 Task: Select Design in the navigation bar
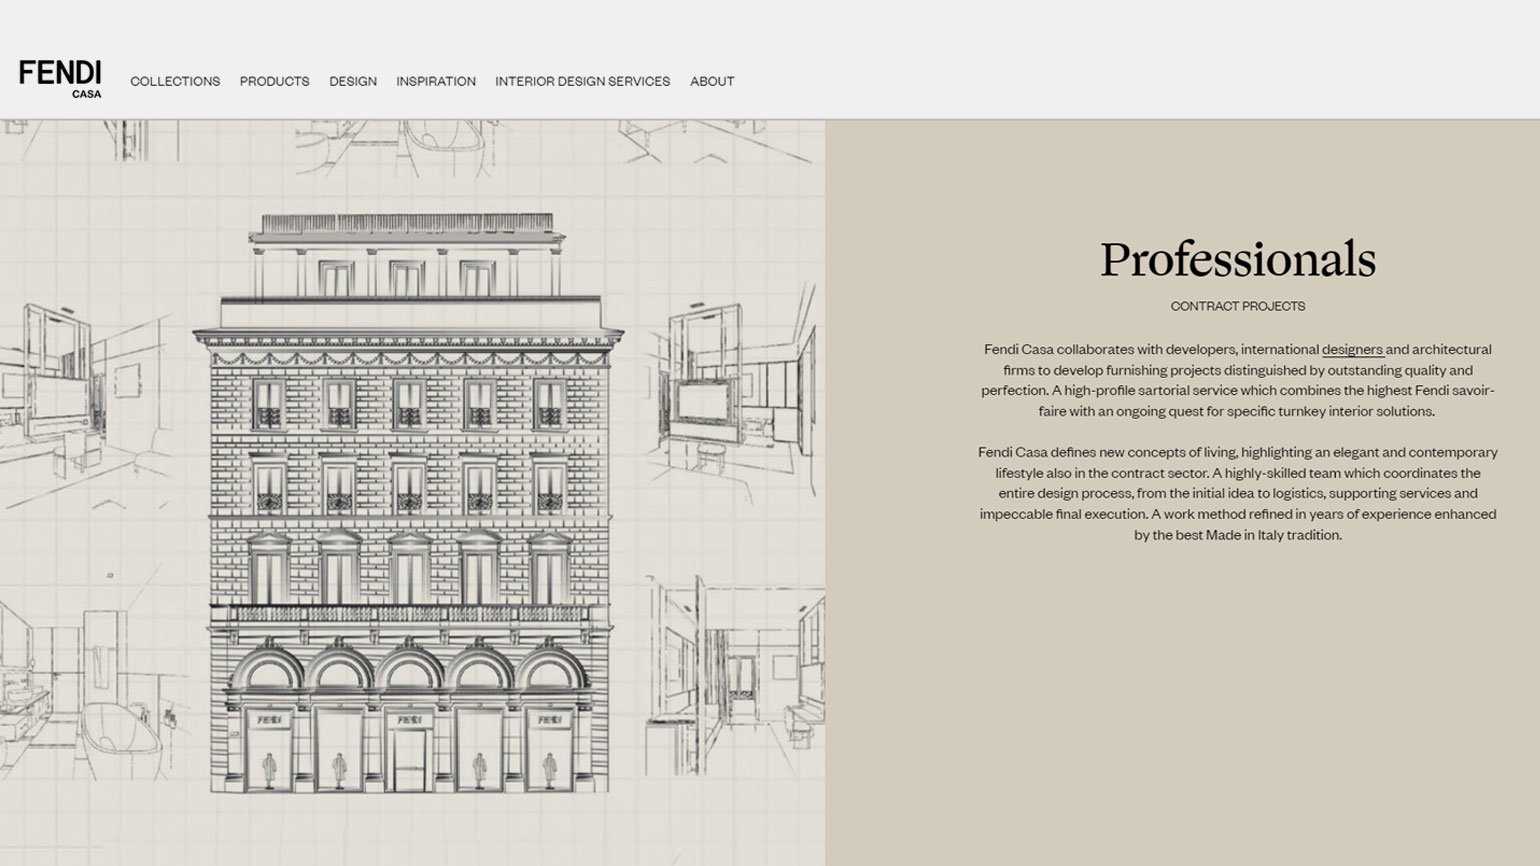point(353,81)
